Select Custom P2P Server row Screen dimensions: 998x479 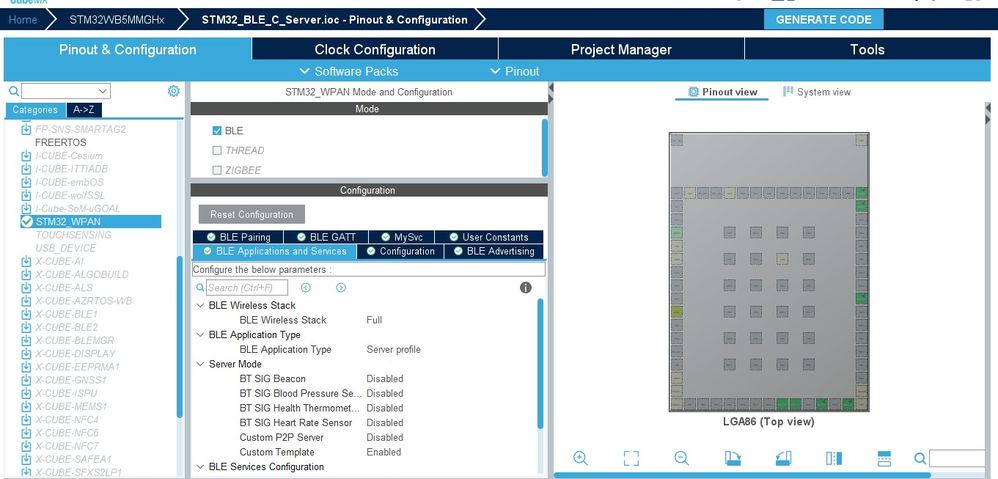tap(366, 438)
